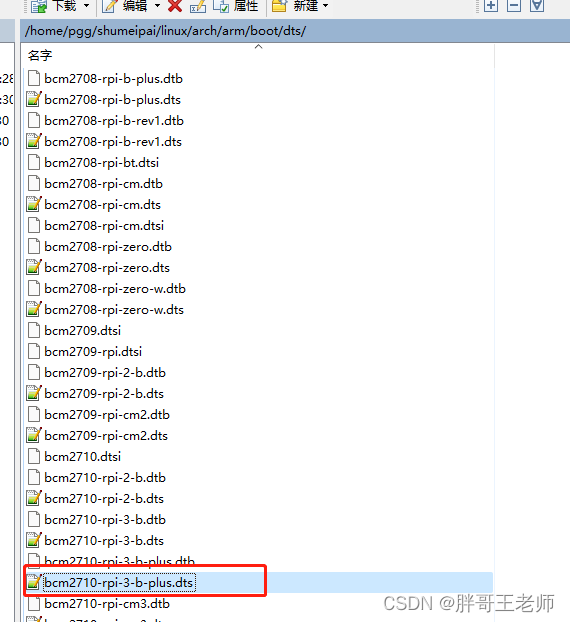The image size is (570, 622).
Task: Select file bcm2710-rpi-3-b.dtb
Action: pos(96,520)
